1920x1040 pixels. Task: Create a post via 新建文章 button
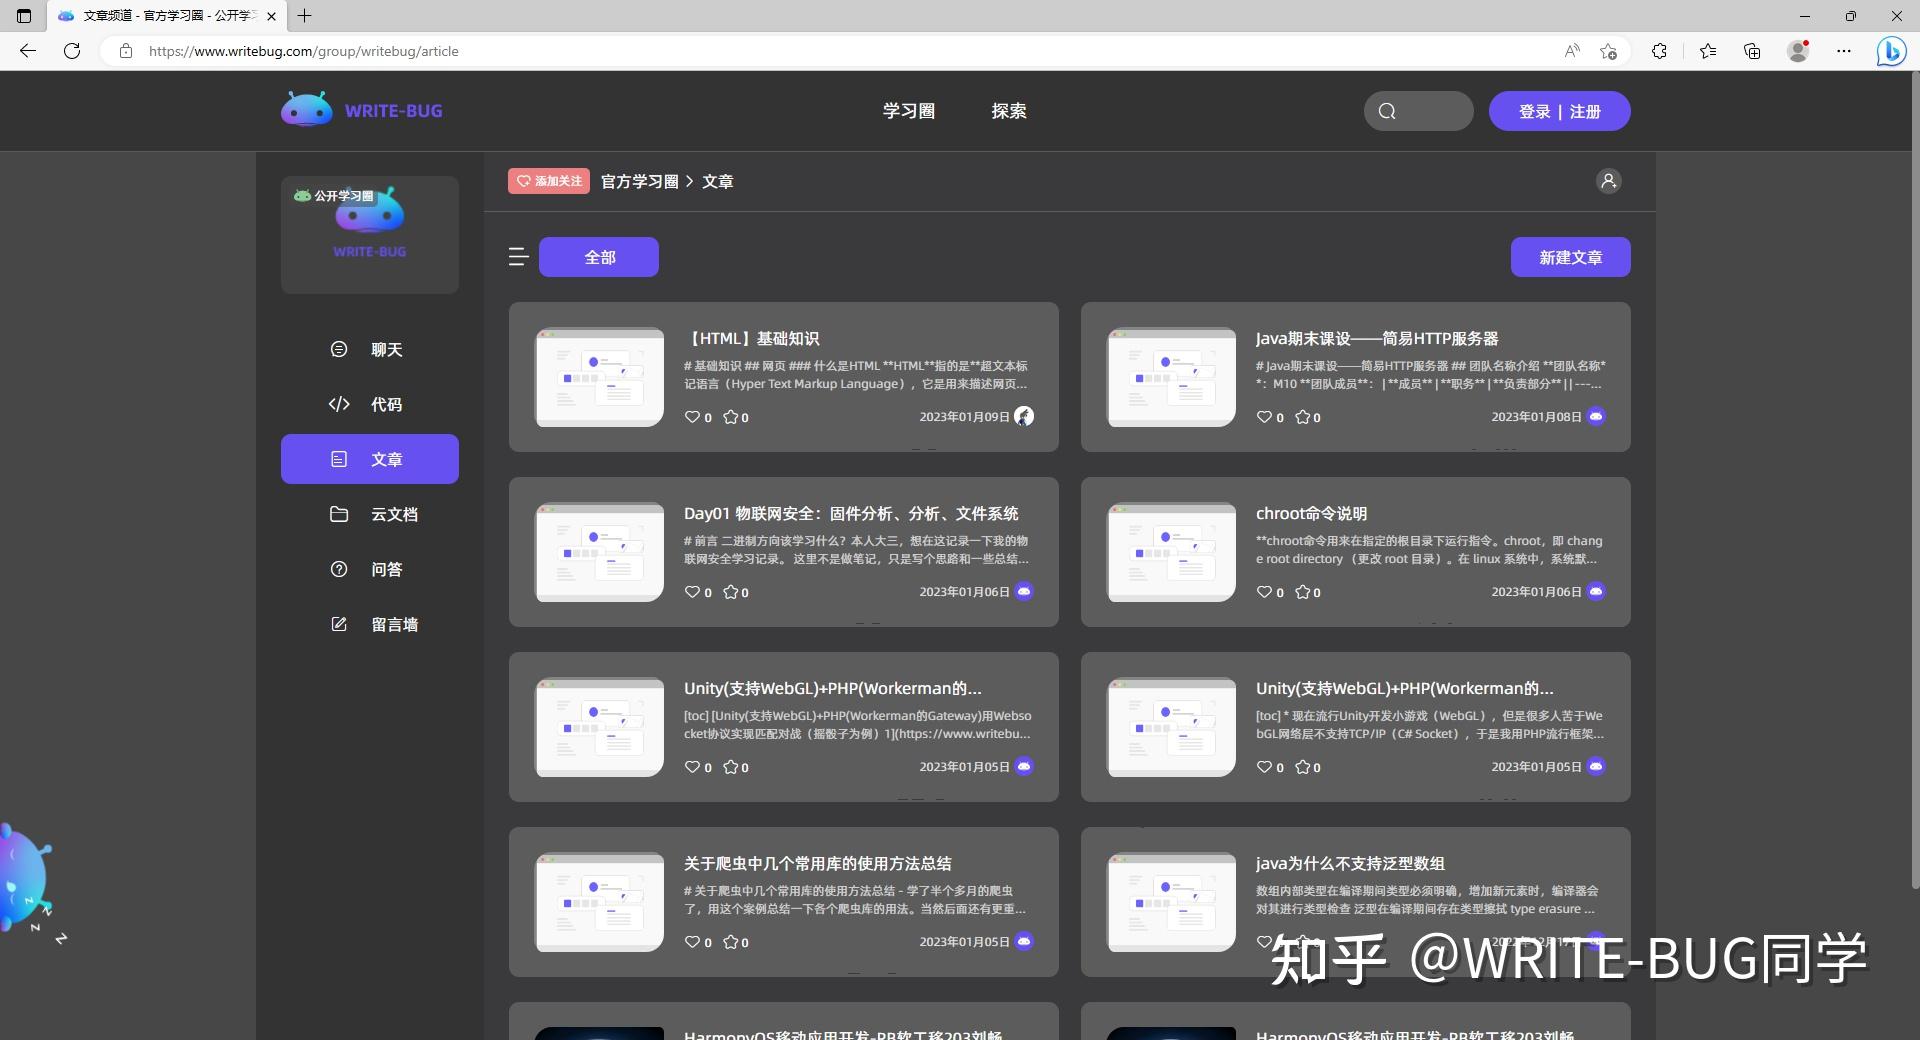click(1570, 257)
